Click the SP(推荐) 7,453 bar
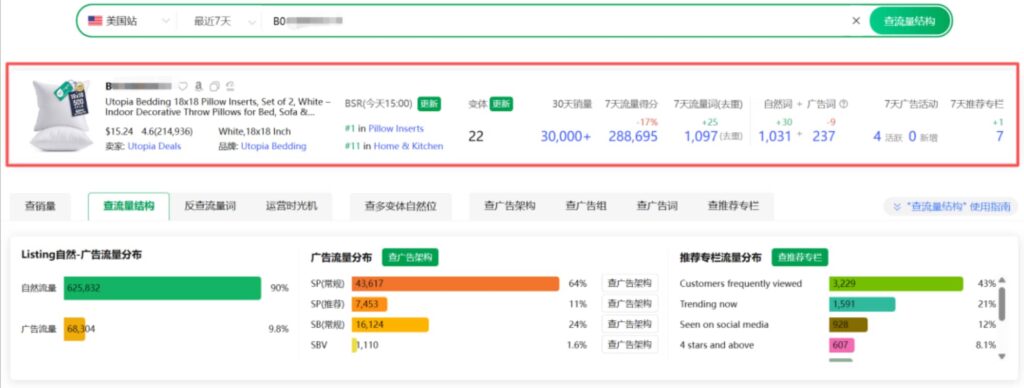 pyautogui.click(x=370, y=304)
